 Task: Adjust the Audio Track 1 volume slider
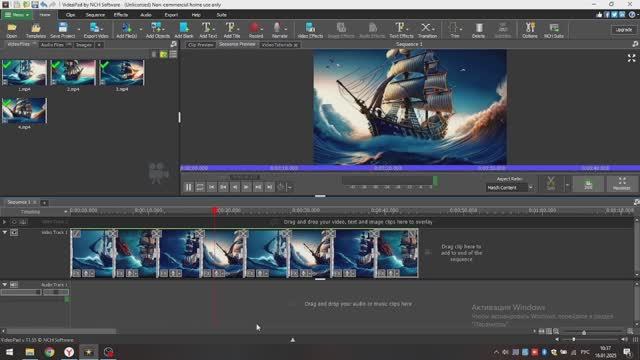(x=21, y=292)
